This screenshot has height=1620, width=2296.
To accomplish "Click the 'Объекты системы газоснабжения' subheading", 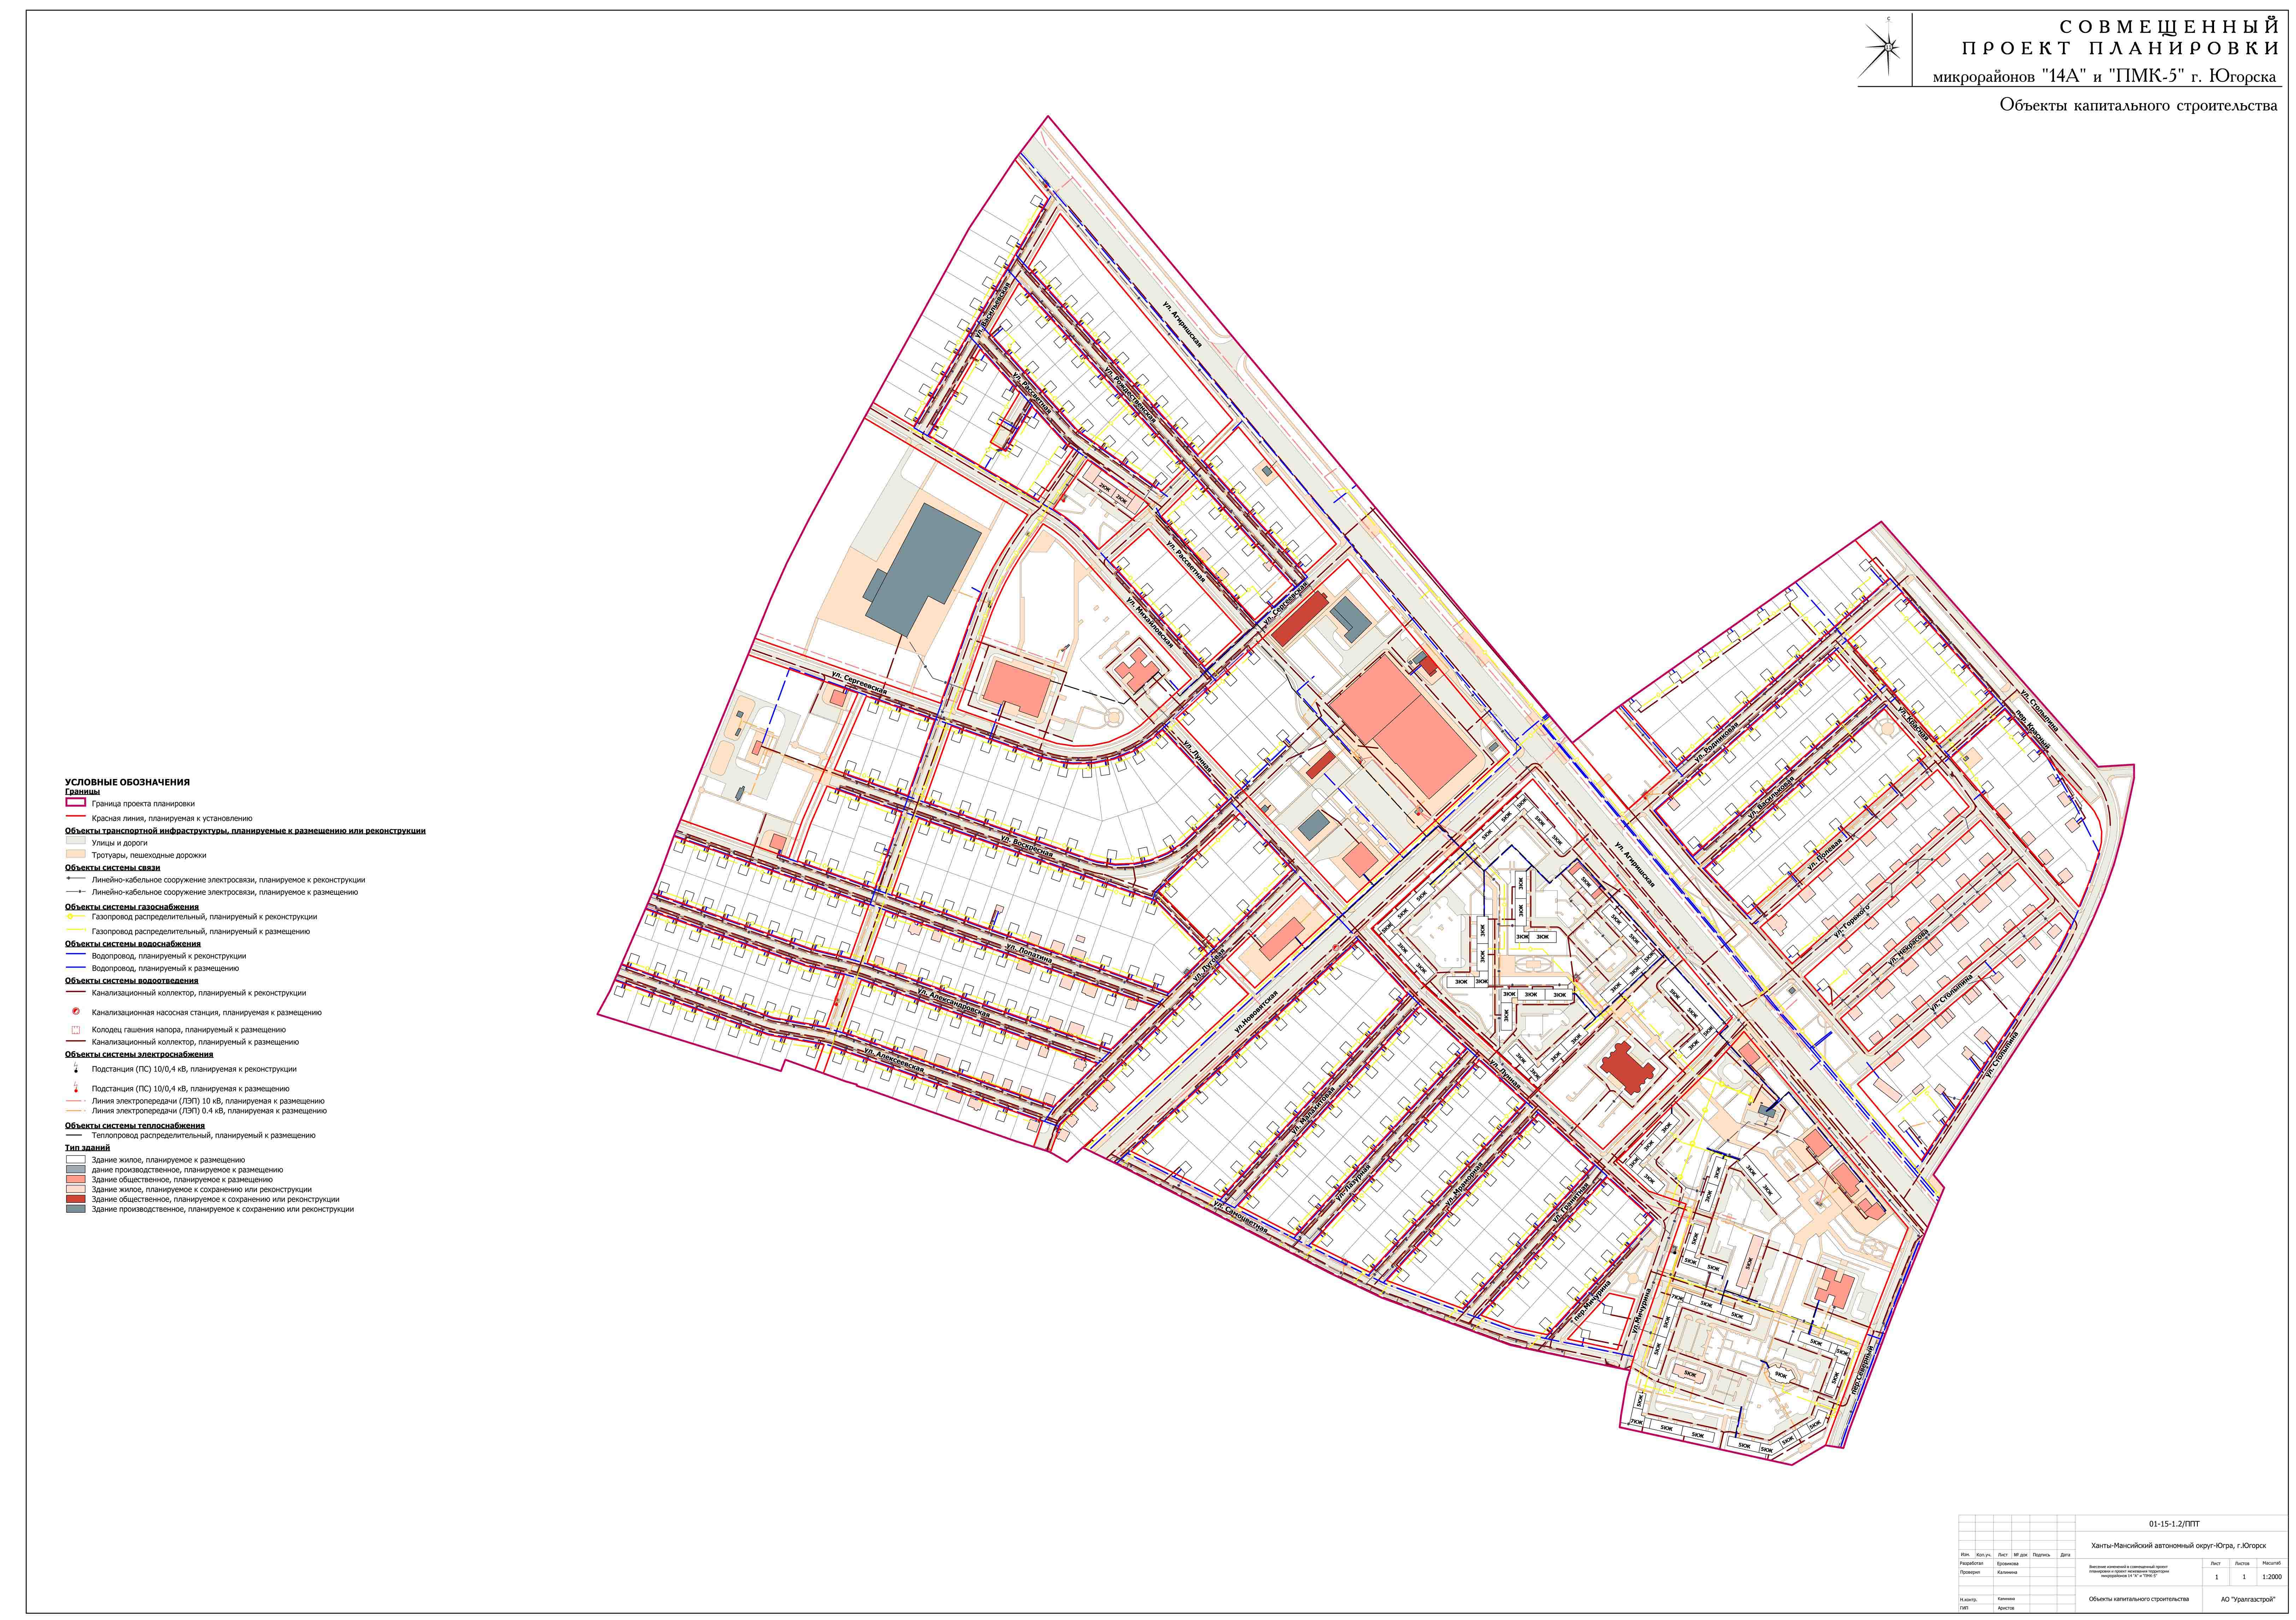I will coord(132,907).
